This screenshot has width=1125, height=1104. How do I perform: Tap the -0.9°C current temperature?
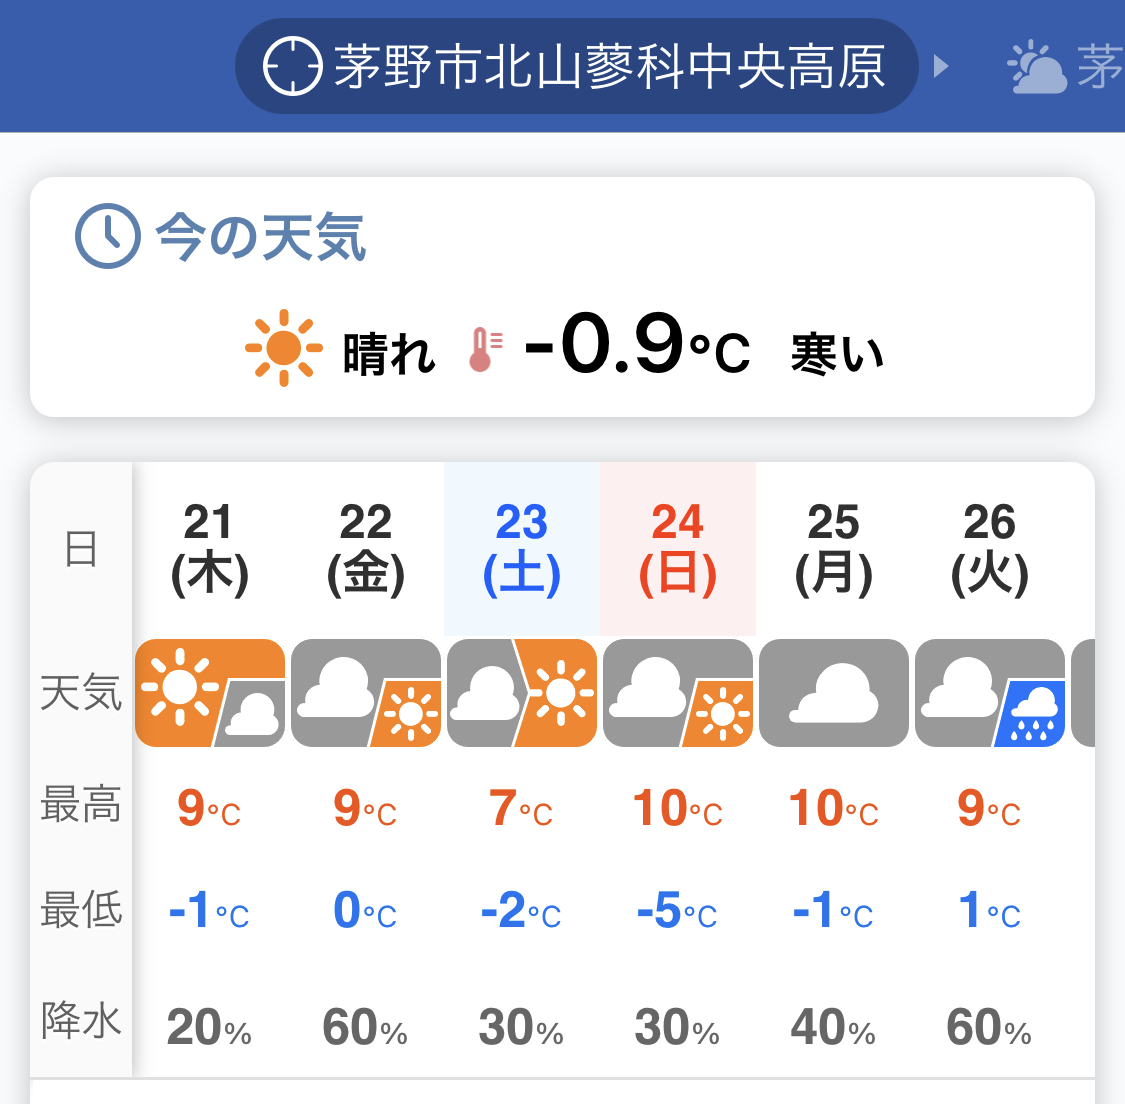pyautogui.click(x=637, y=345)
